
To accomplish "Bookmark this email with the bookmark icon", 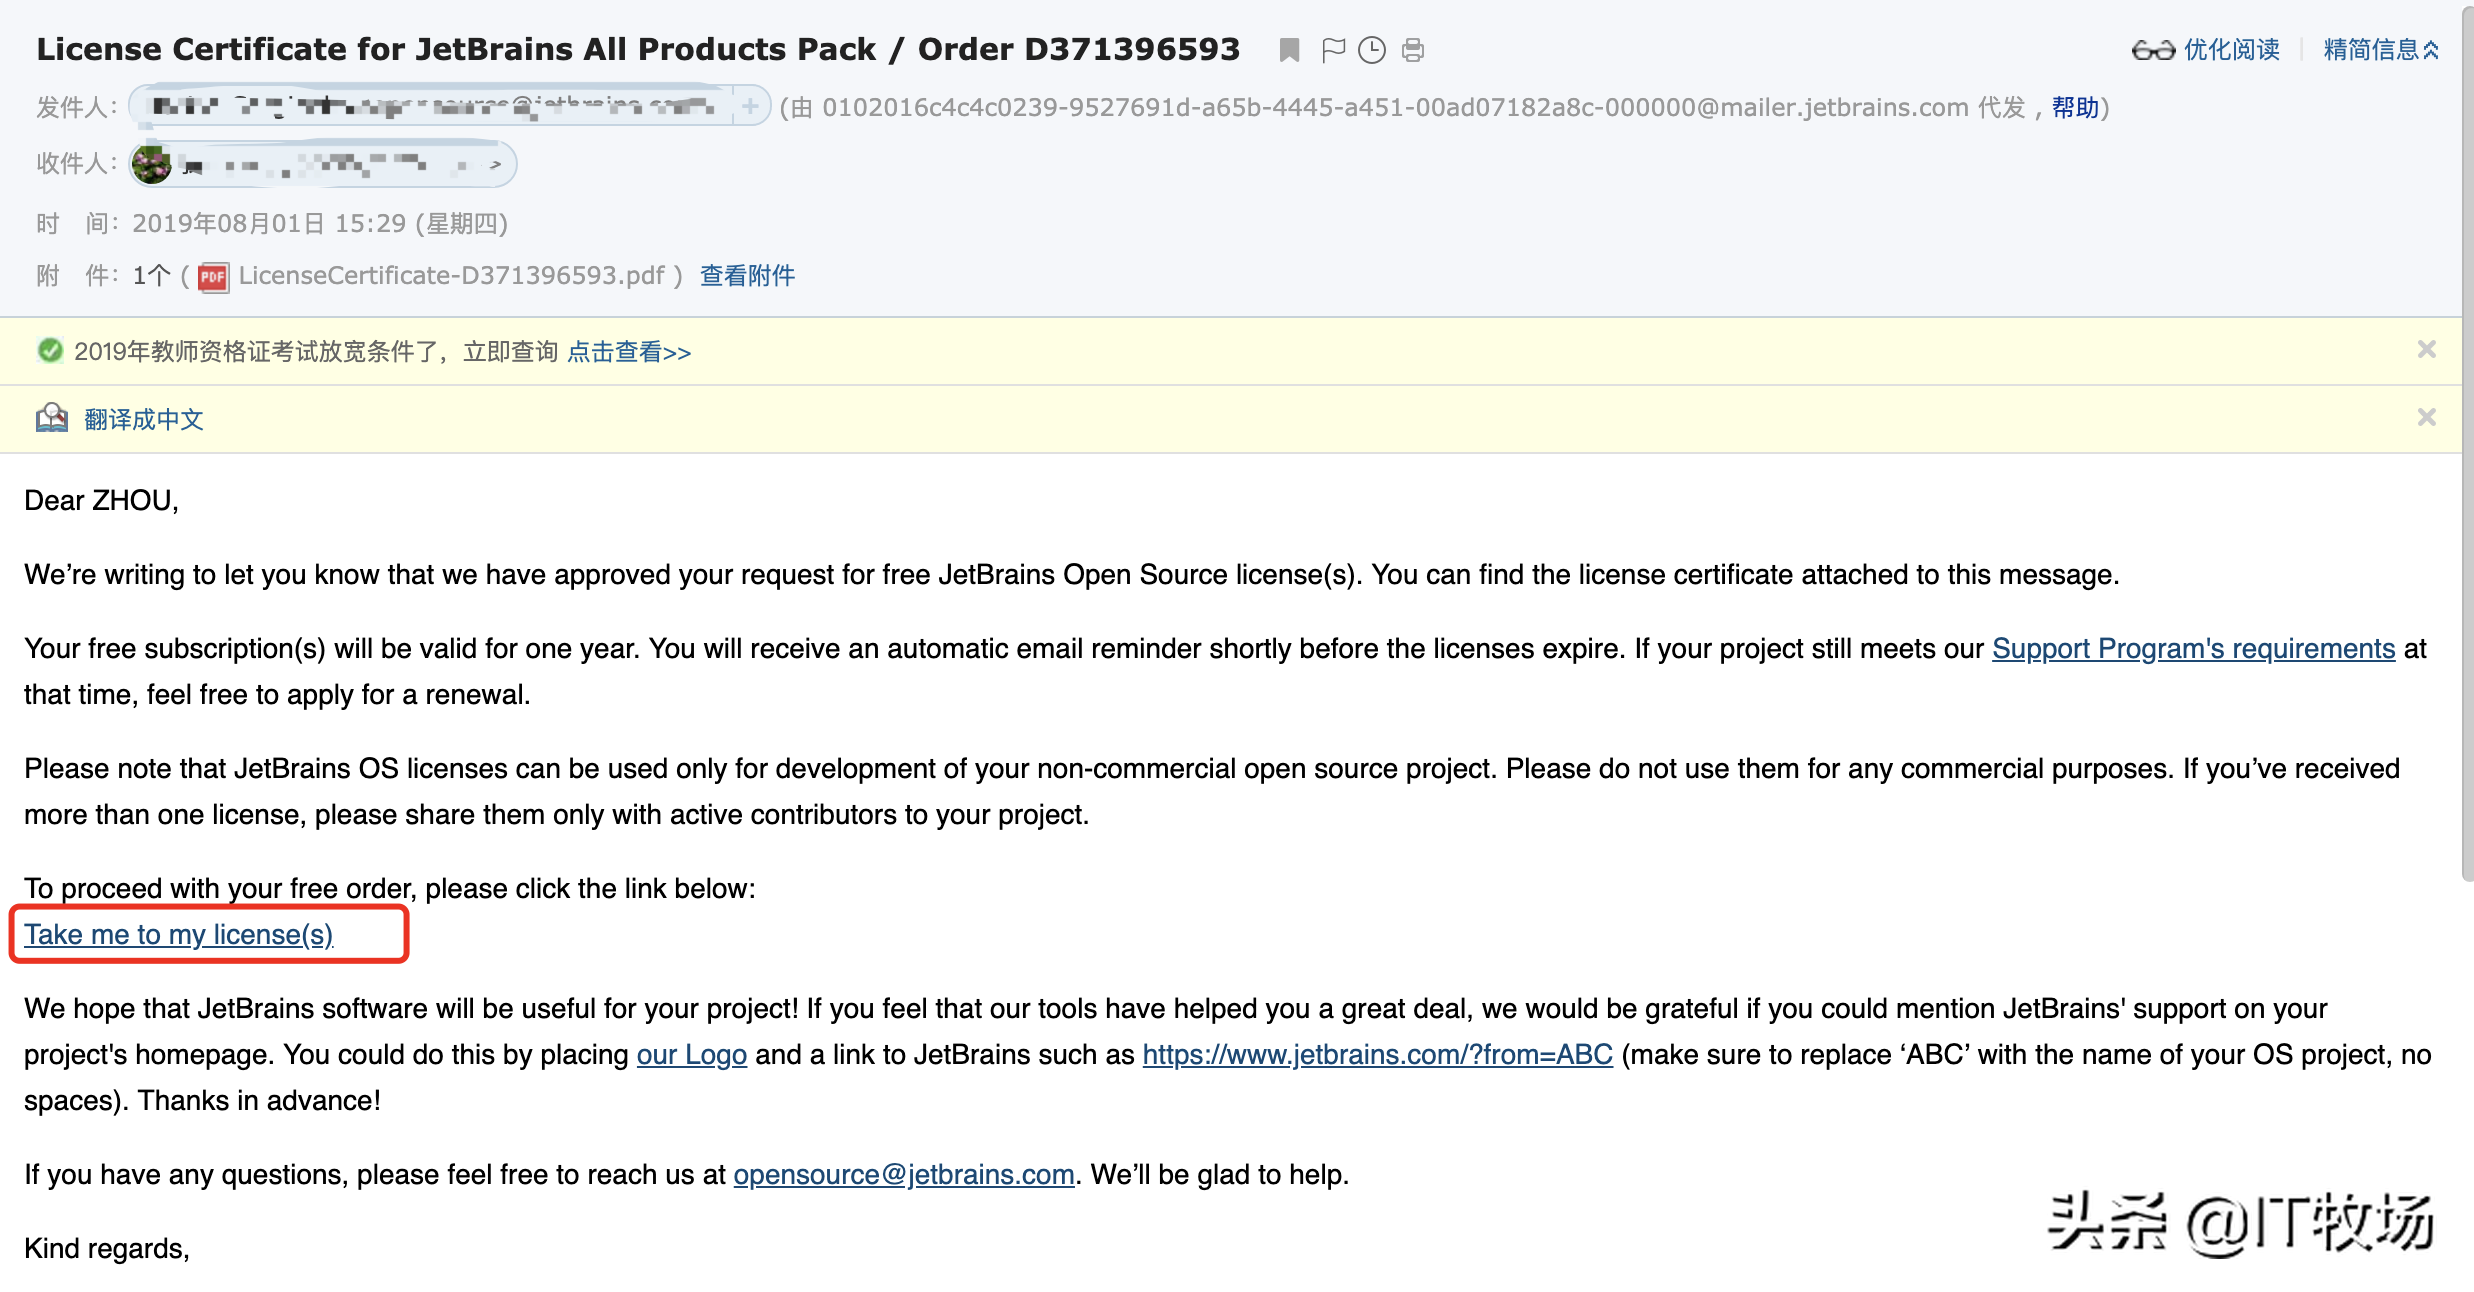I will 1289,50.
